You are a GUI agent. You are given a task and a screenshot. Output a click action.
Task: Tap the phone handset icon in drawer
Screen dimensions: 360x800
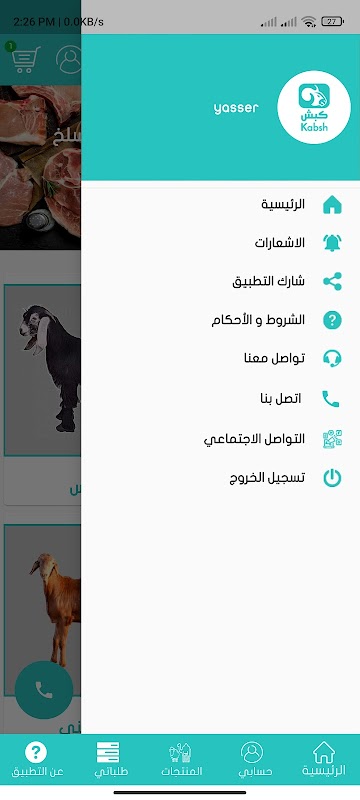(331, 399)
